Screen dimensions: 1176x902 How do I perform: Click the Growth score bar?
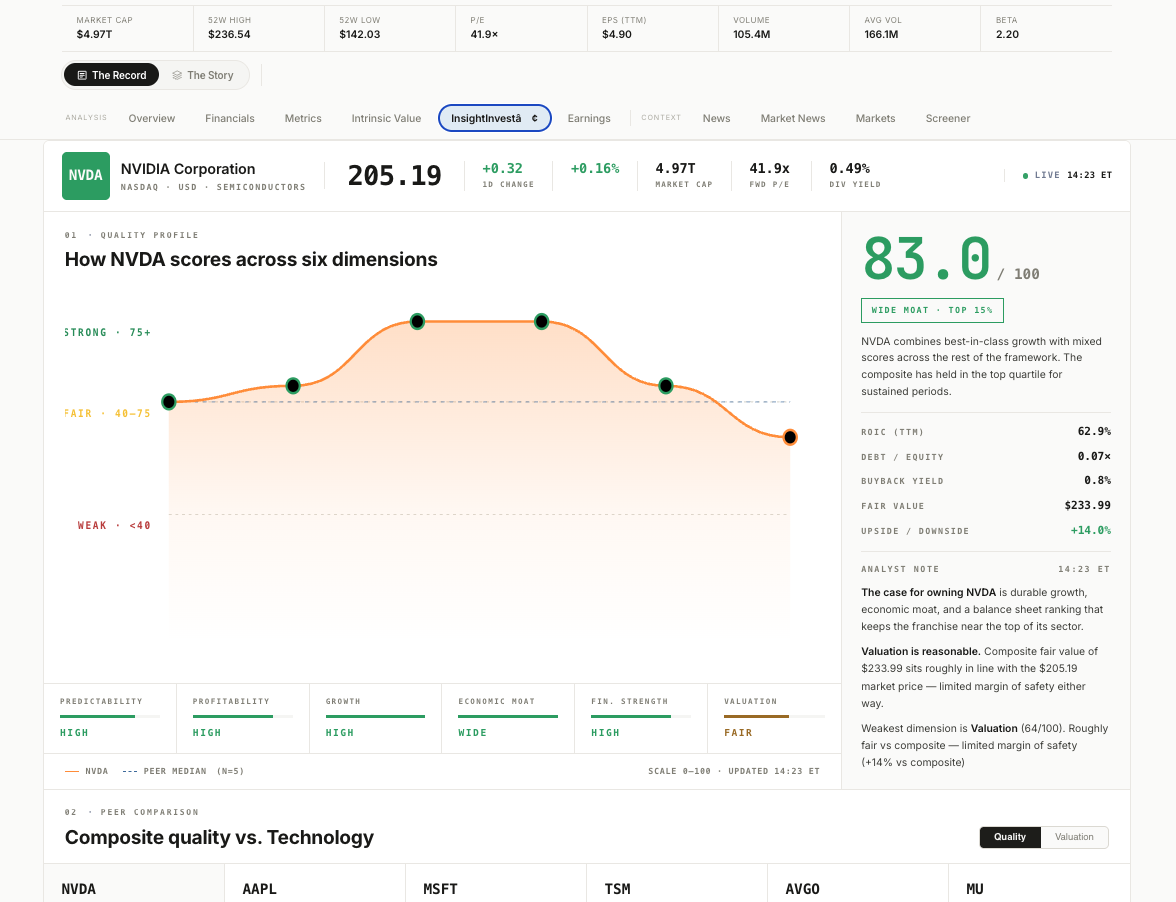pos(375,717)
